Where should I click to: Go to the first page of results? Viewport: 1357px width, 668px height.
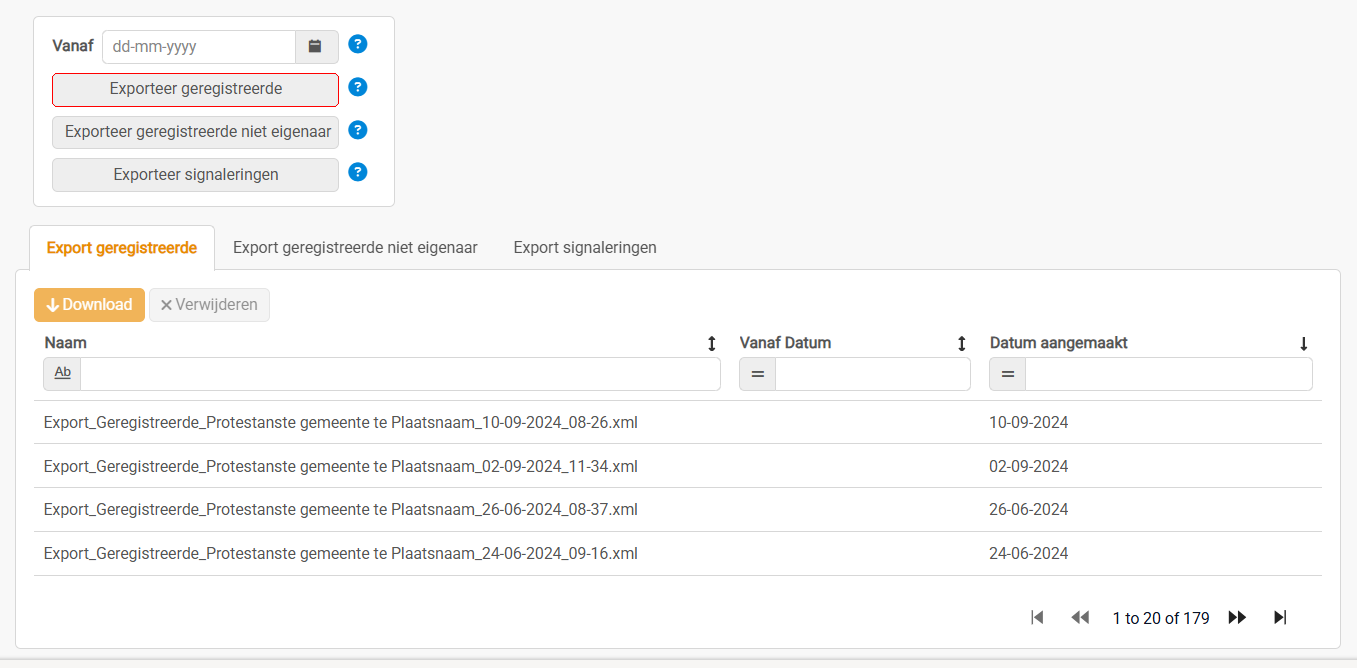tap(1037, 618)
